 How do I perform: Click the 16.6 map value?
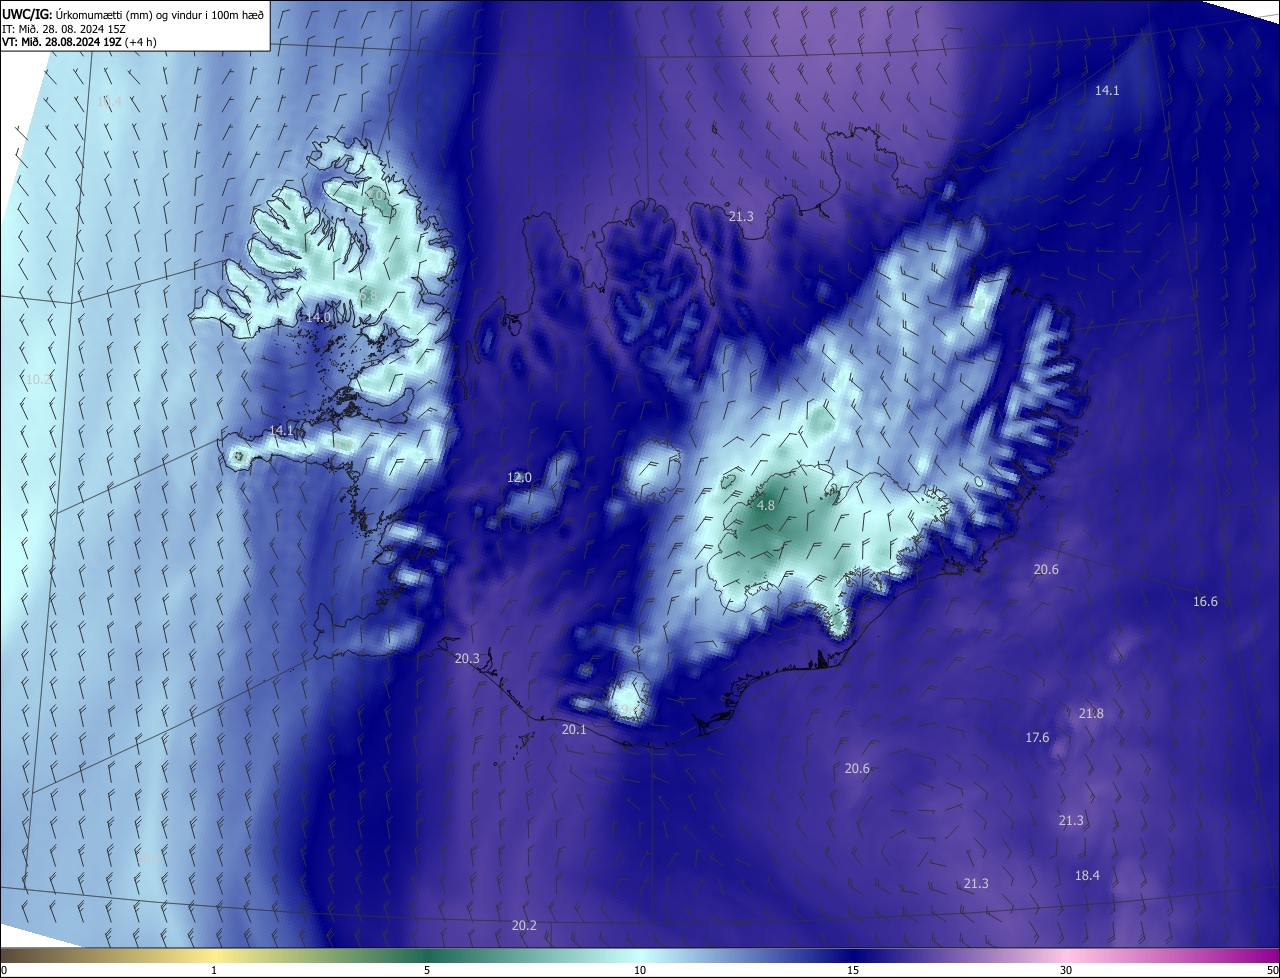coord(1205,602)
